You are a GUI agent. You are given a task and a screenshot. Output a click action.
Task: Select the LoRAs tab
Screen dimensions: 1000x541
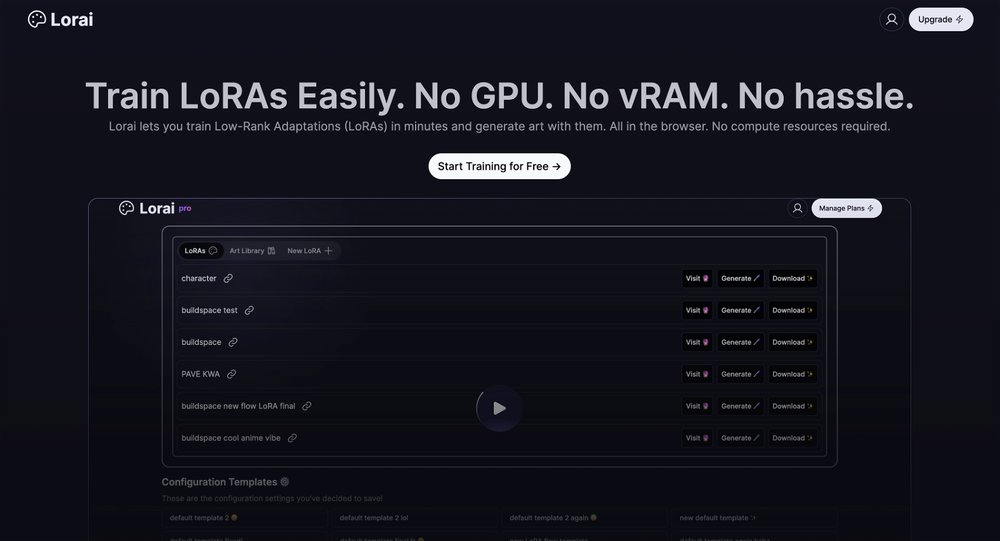point(200,251)
